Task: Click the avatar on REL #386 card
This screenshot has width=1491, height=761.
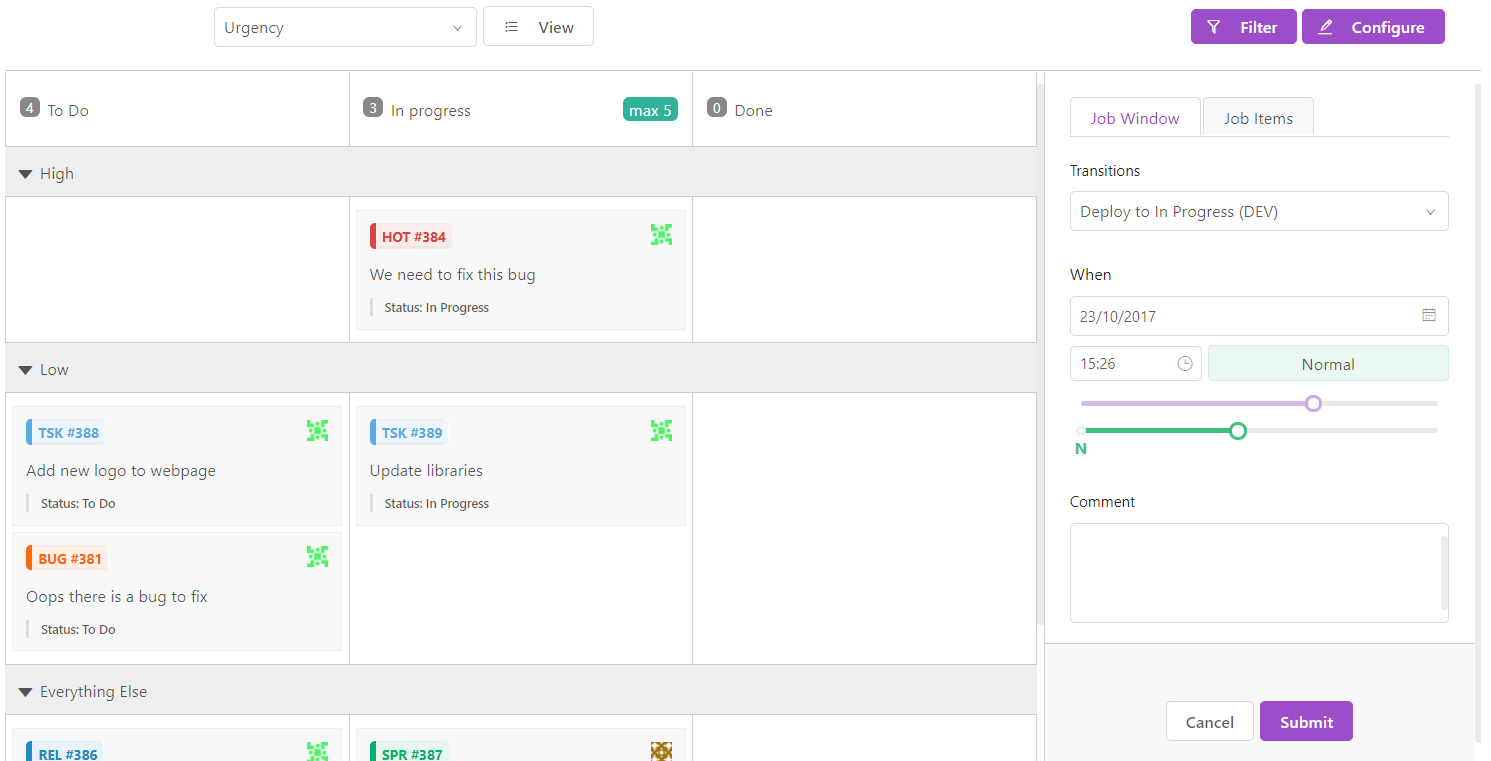Action: 317,751
